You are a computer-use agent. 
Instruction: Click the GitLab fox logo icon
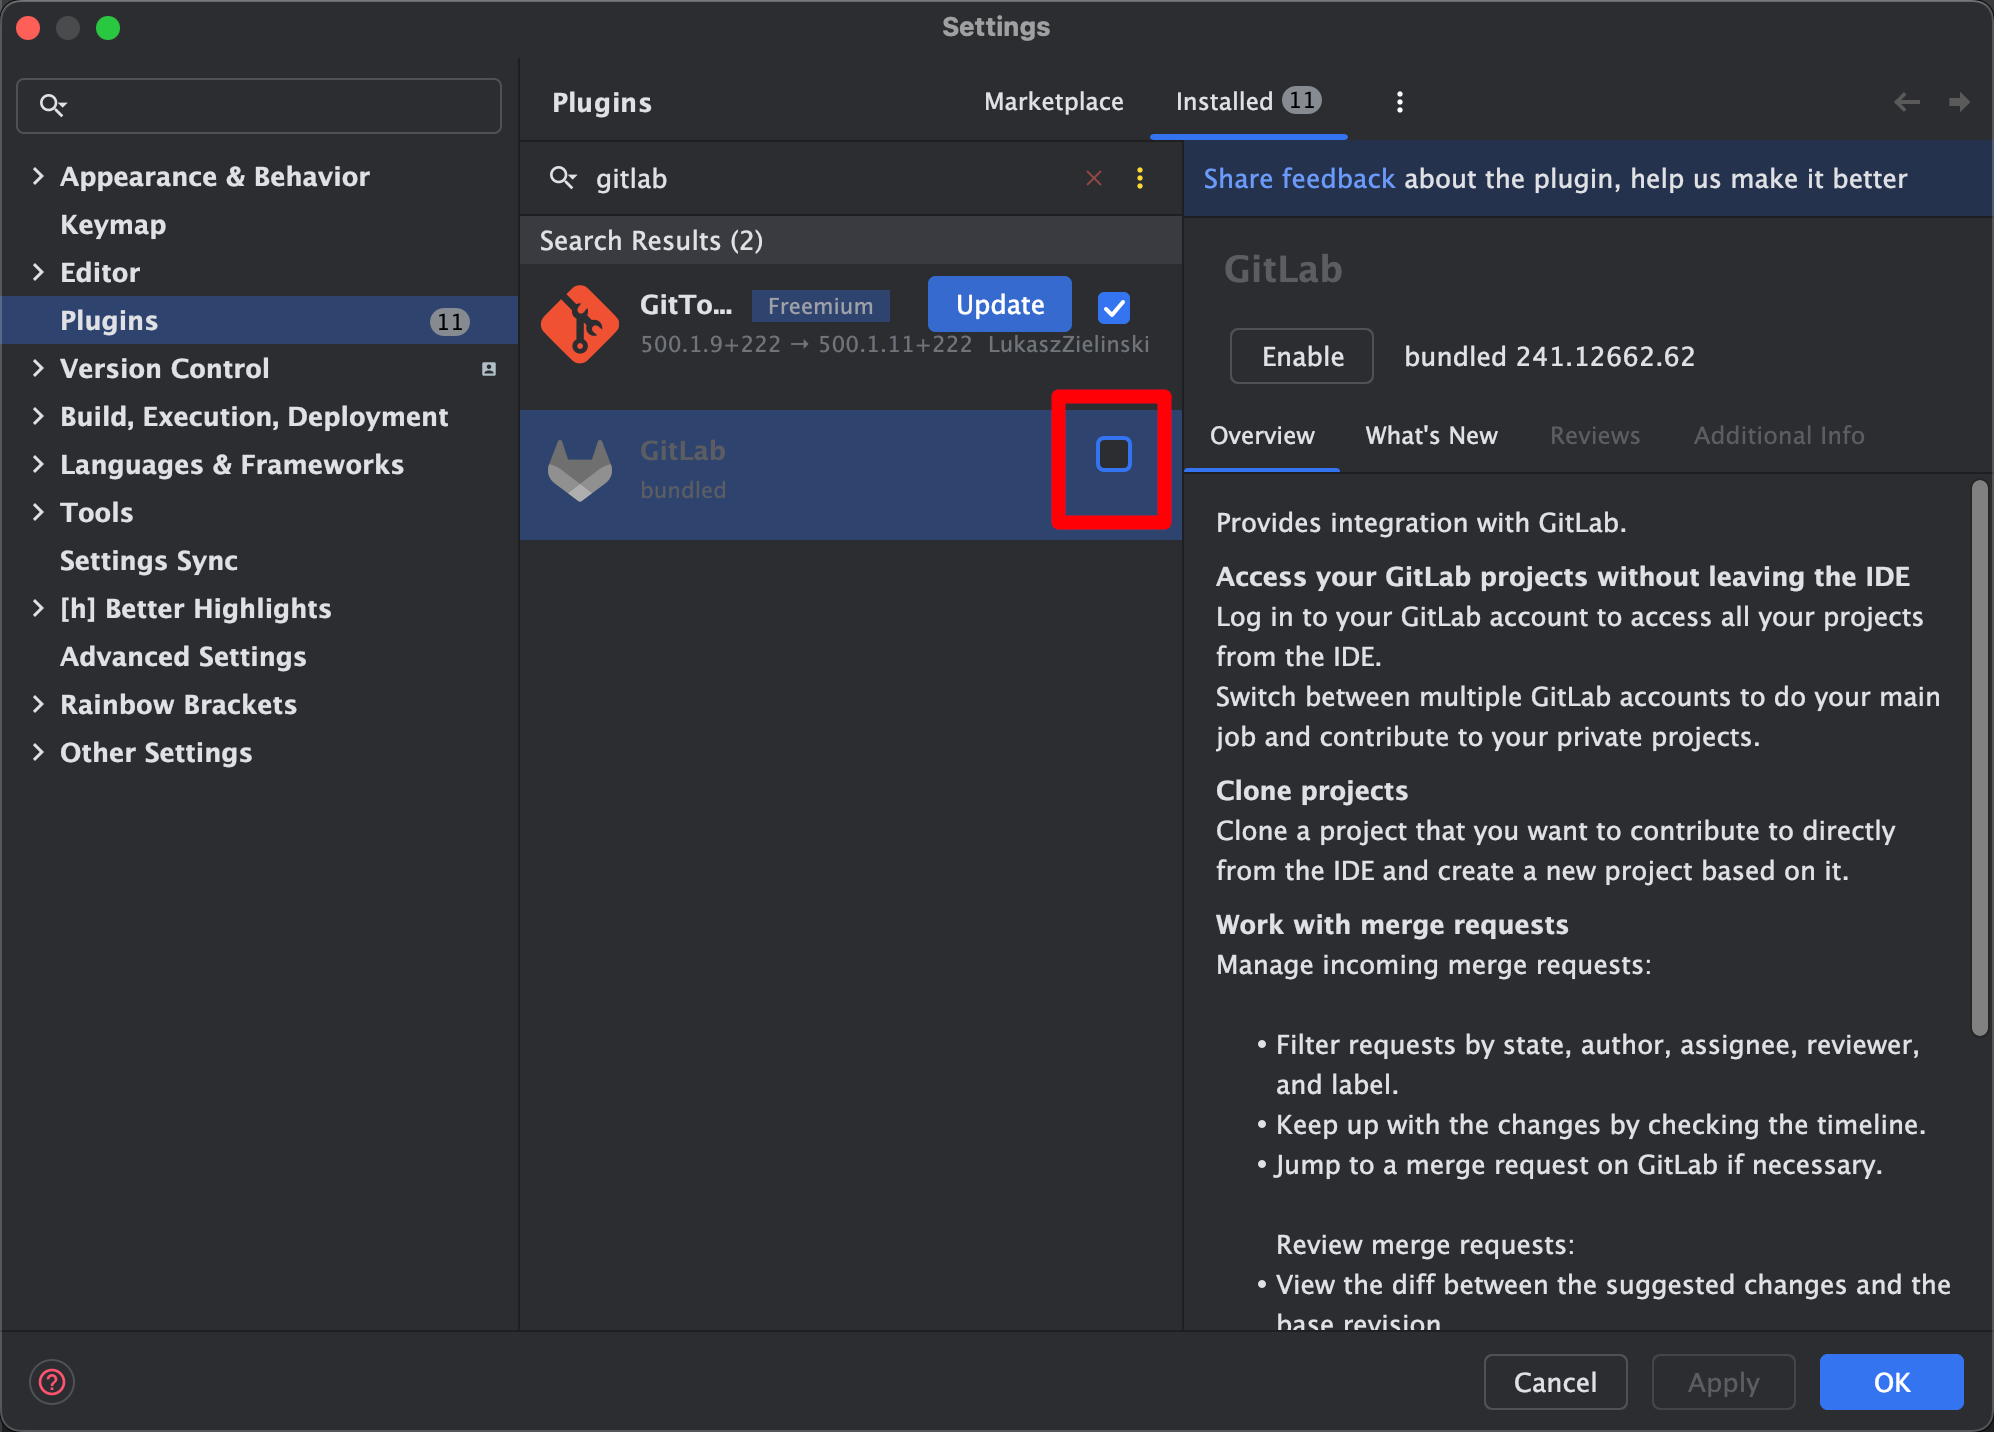tap(579, 470)
